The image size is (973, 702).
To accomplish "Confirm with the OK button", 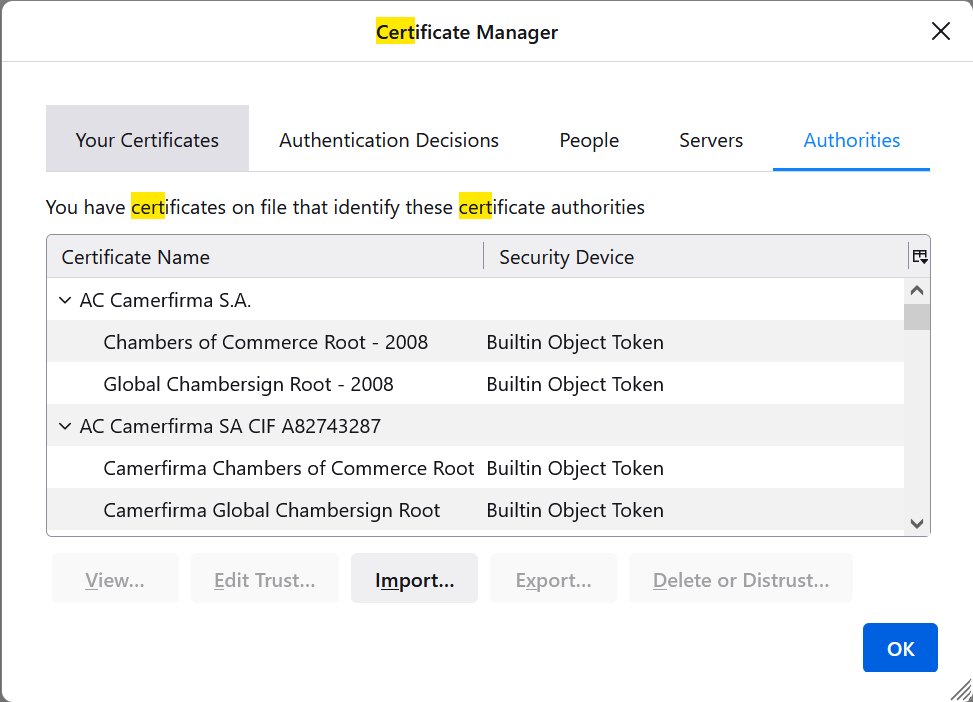I will tap(900, 647).
